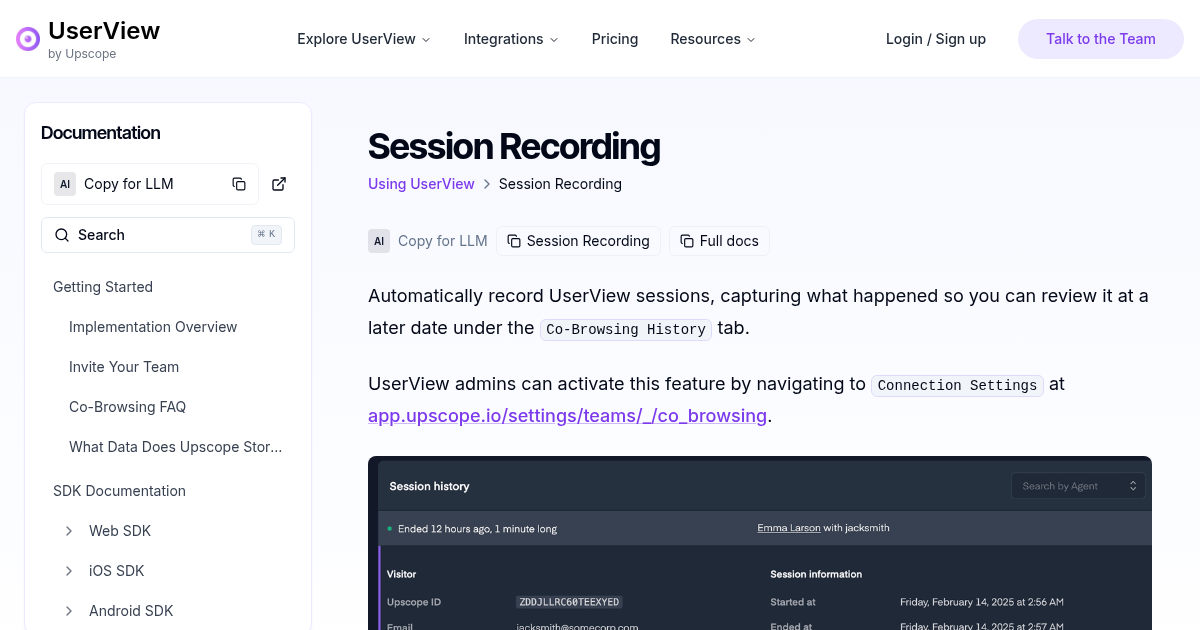The image size is (1200, 630).
Task: Open Resources dropdown menu
Action: 713,39
